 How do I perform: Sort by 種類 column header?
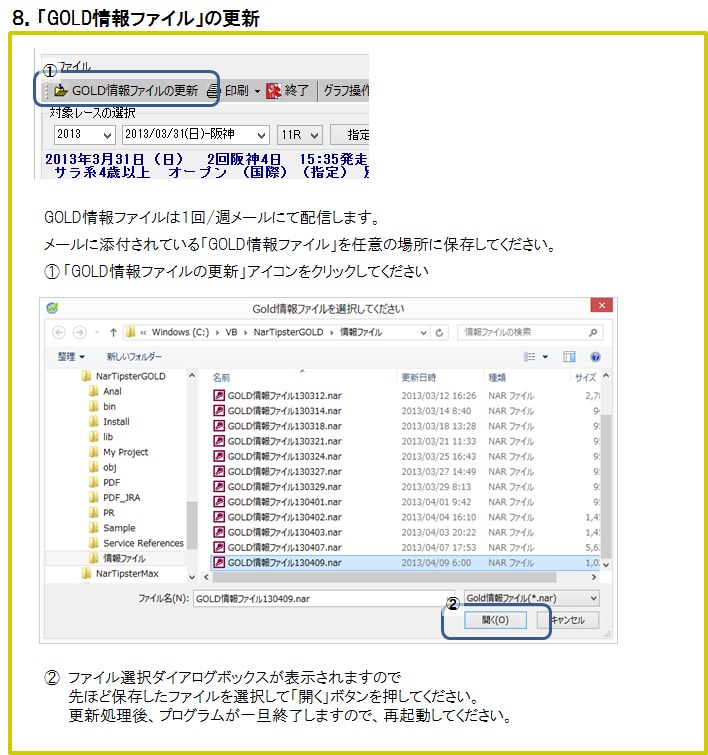(497, 378)
